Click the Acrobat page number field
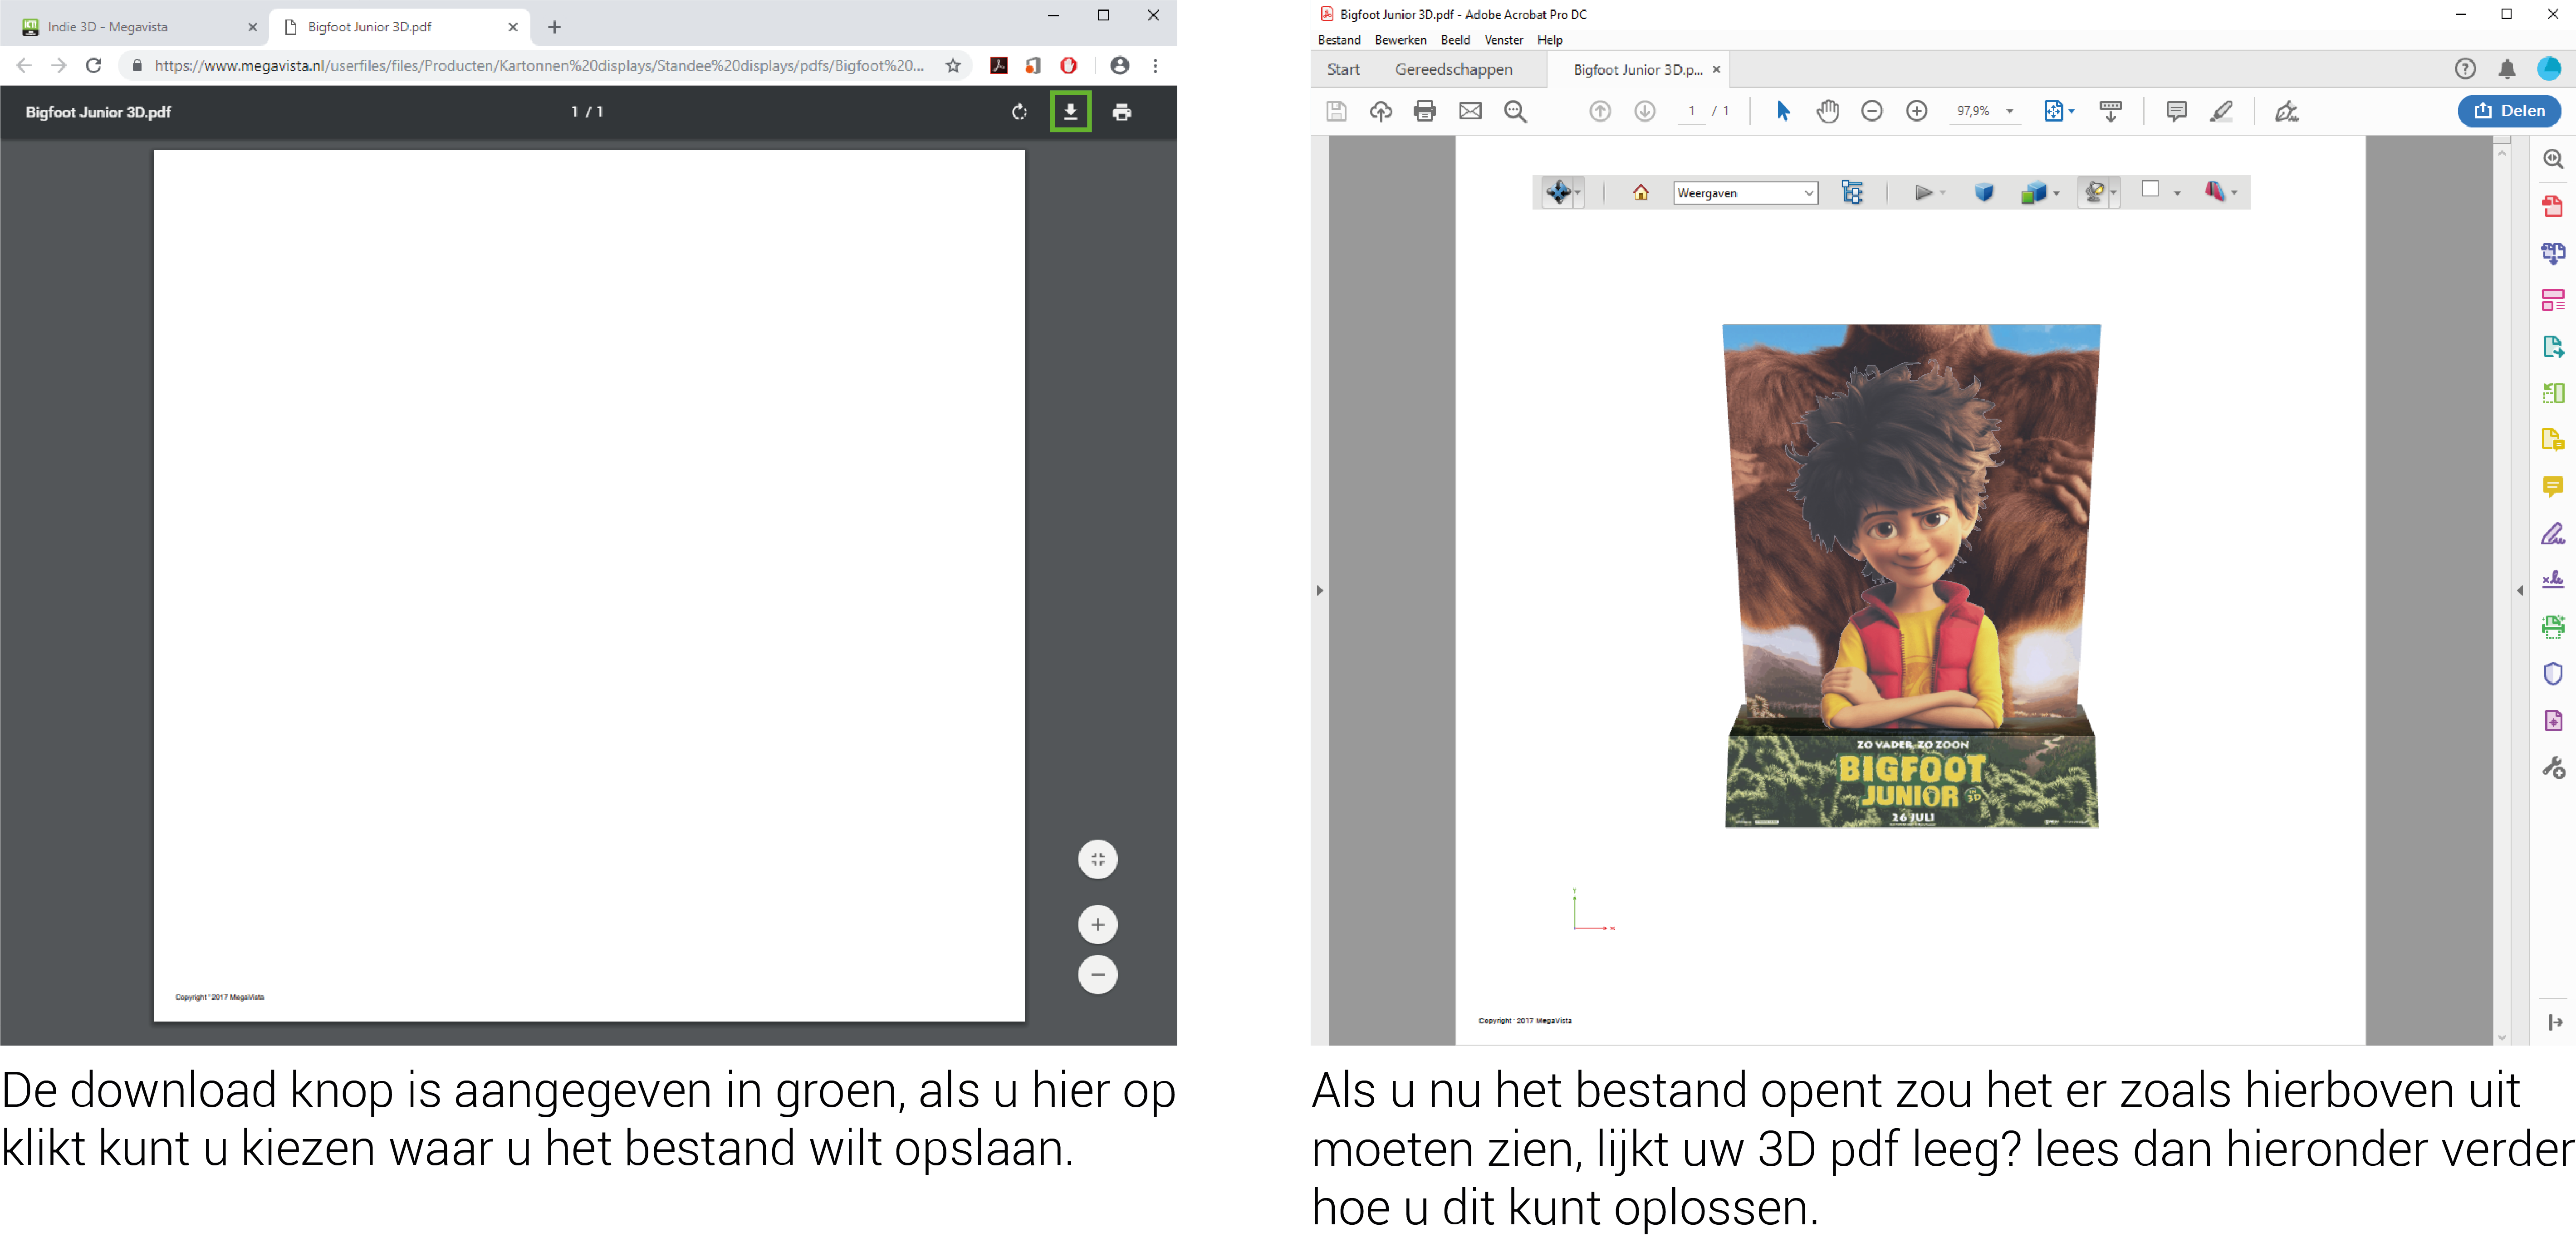The image size is (2576, 1247). click(x=1691, y=111)
